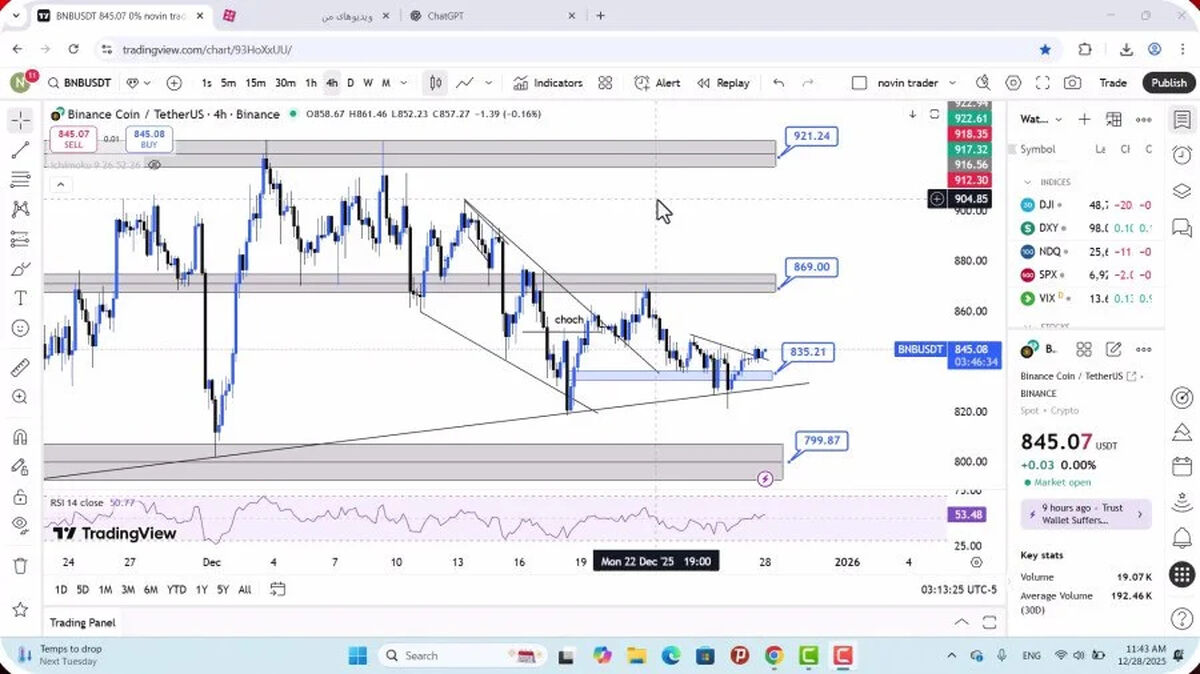This screenshot has width=1200, height=674.
Task: Take a chart snapshot with camera
Action: pyautogui.click(x=1072, y=83)
